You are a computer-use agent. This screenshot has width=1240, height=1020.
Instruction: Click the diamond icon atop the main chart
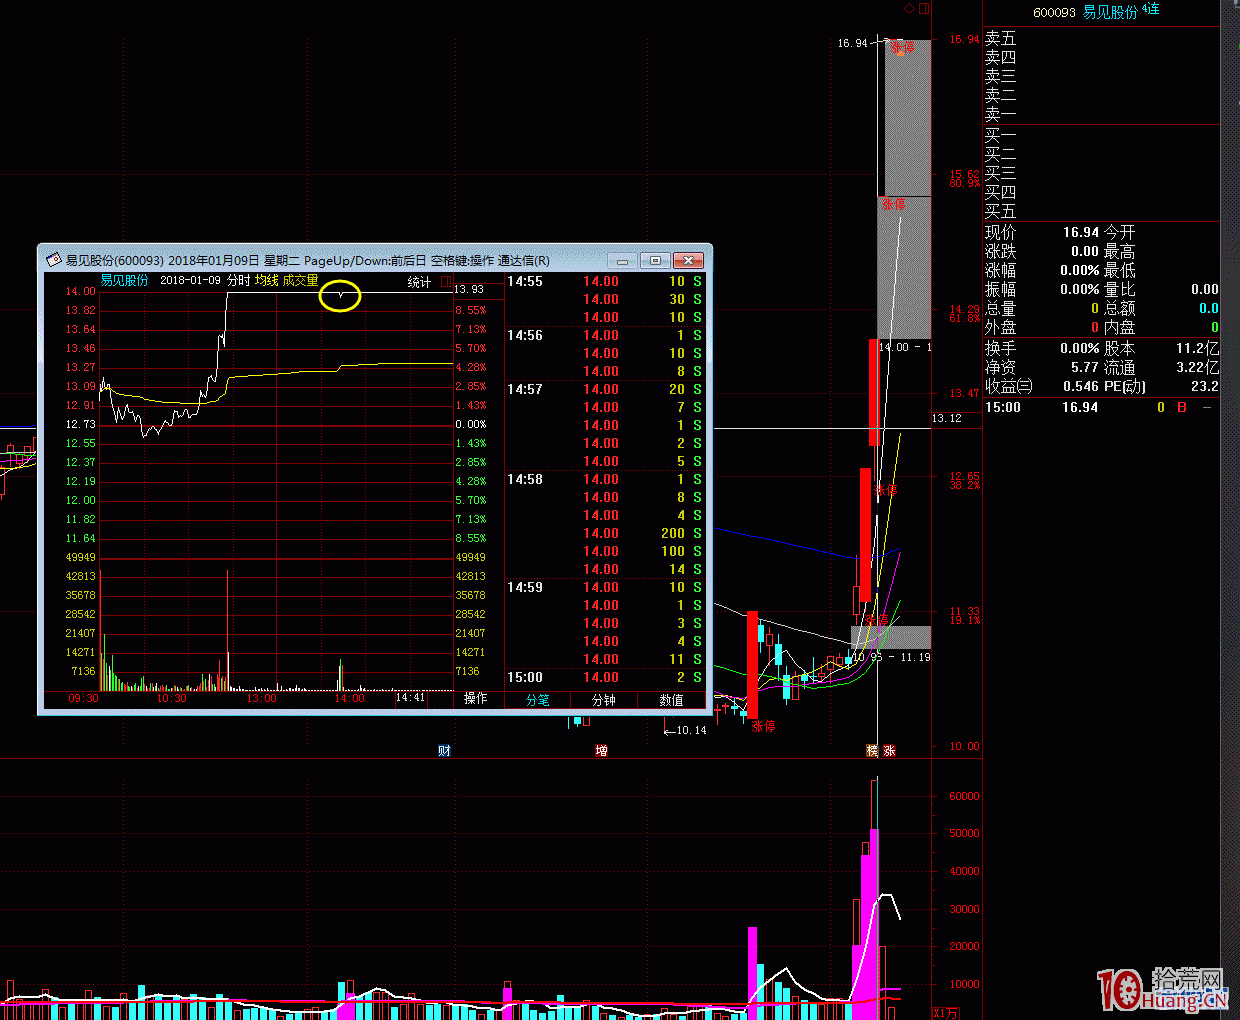coord(909,8)
